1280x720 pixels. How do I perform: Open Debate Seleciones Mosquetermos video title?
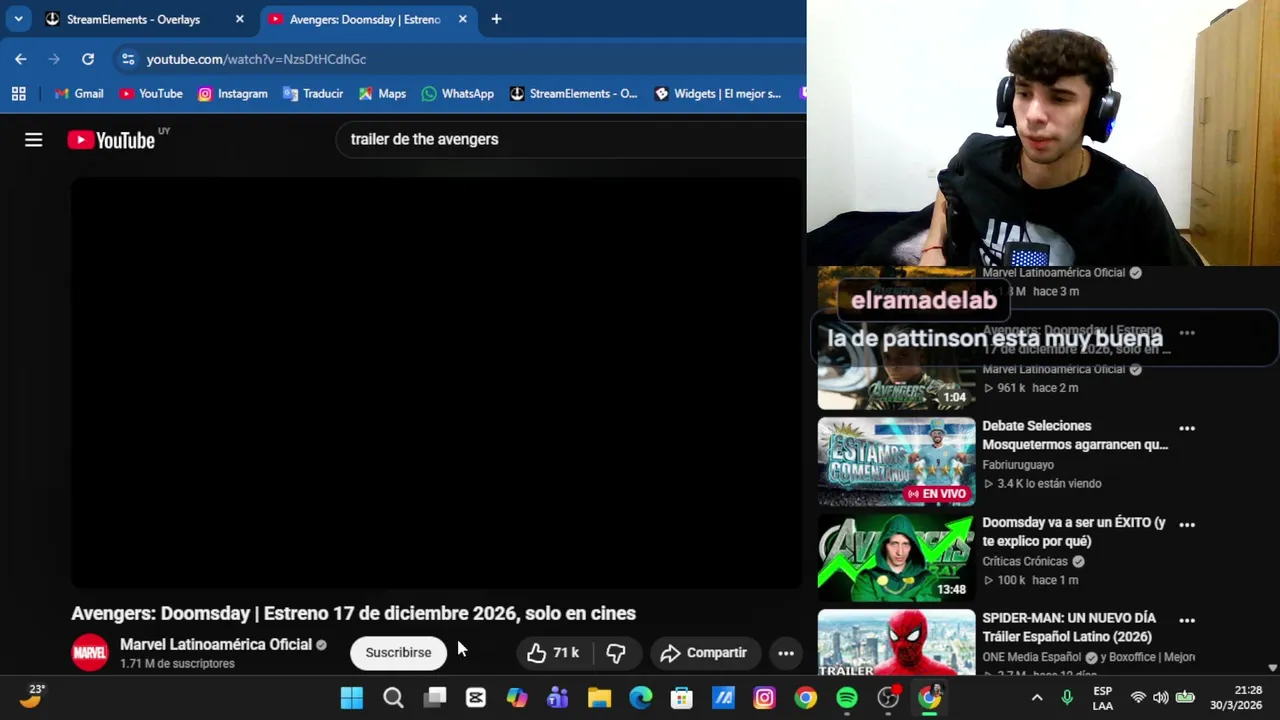1075,435
